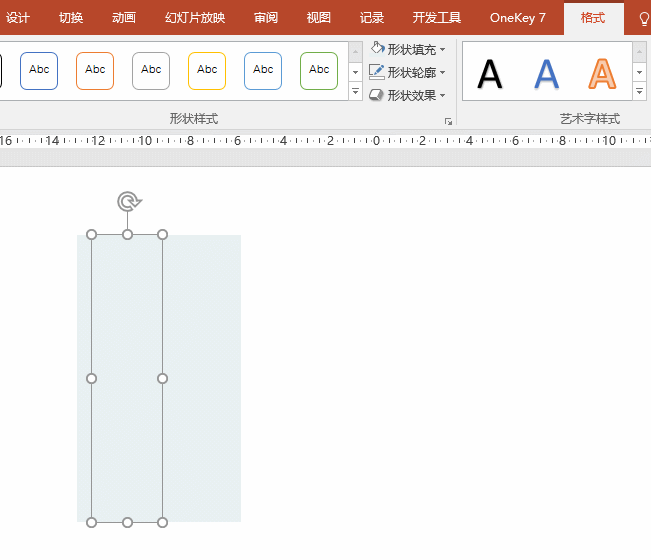
Task: Apply the blue WordArt letter style
Action: [x=546, y=73]
